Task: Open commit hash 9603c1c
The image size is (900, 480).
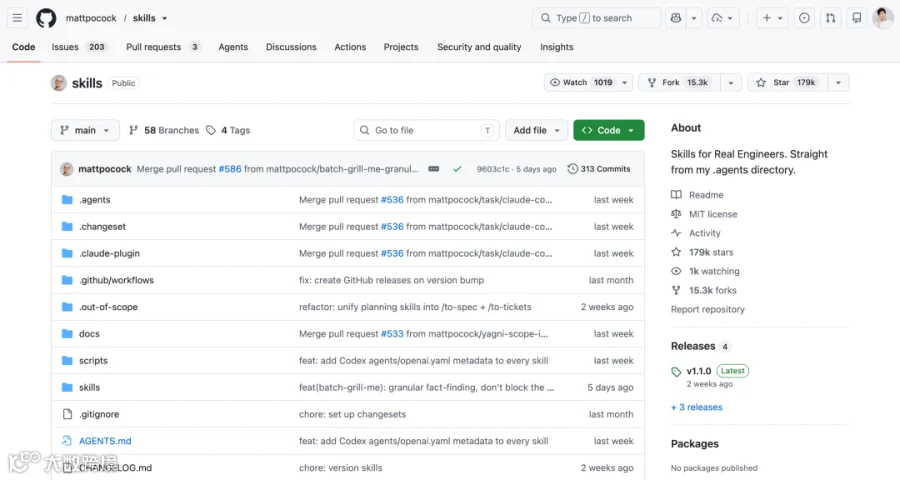Action: pyautogui.click(x=493, y=169)
